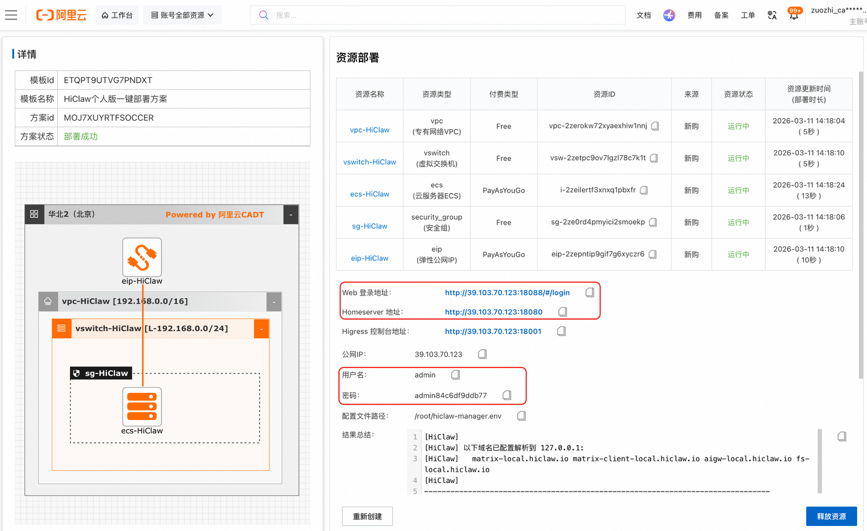Click the /root/hiclaw-manager.env path text

458,416
